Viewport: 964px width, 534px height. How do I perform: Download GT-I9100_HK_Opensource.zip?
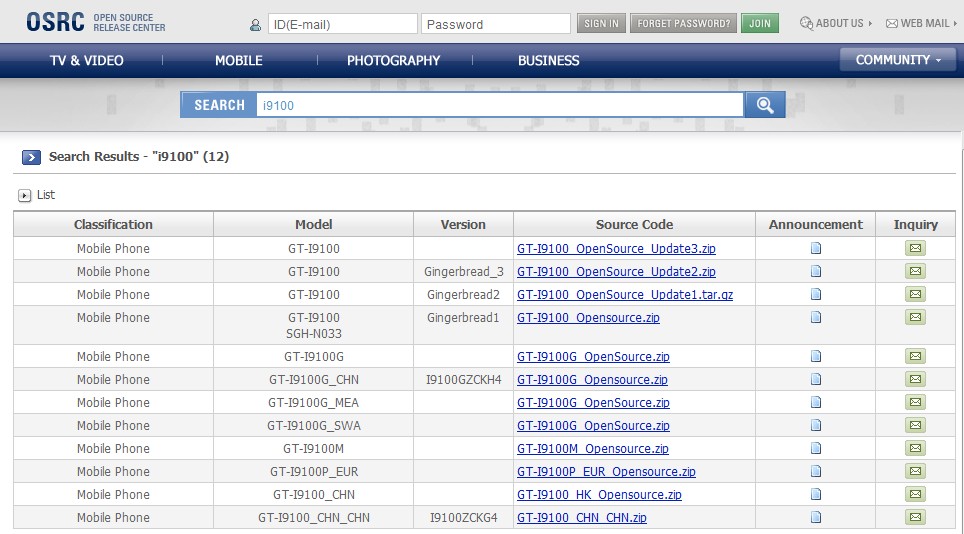coord(599,495)
